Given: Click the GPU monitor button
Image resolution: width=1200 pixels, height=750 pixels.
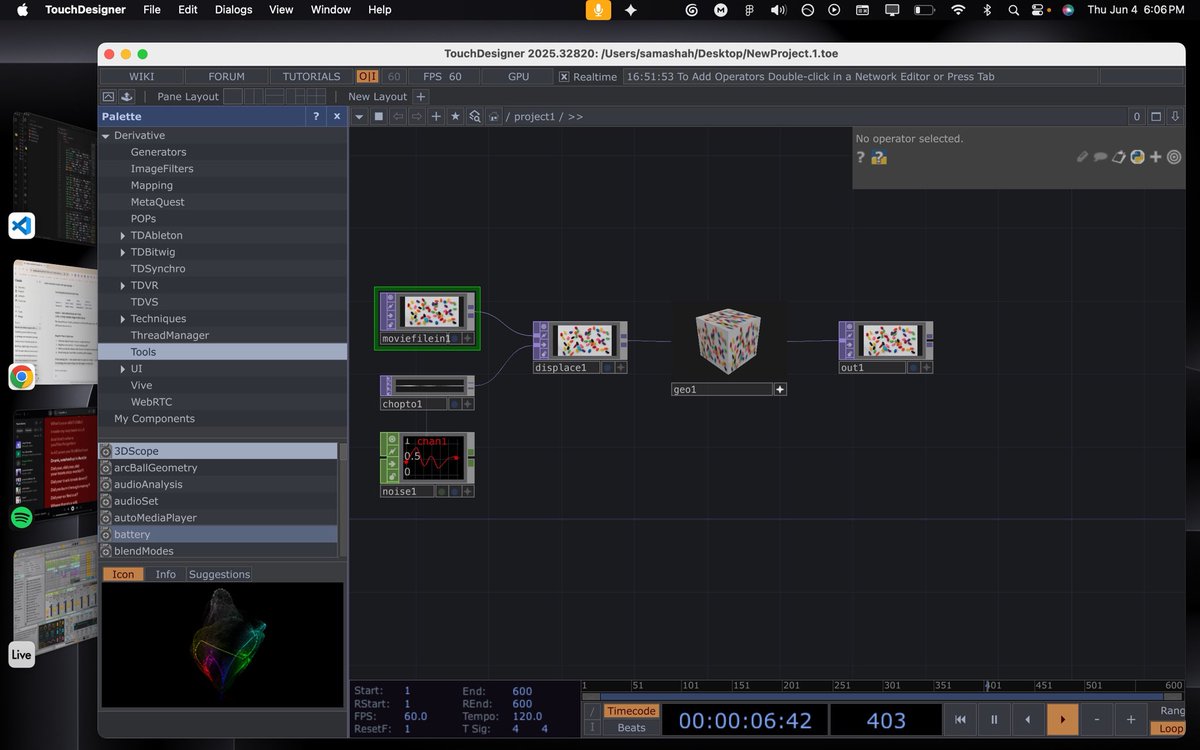Looking at the screenshot, I should coord(518,76).
